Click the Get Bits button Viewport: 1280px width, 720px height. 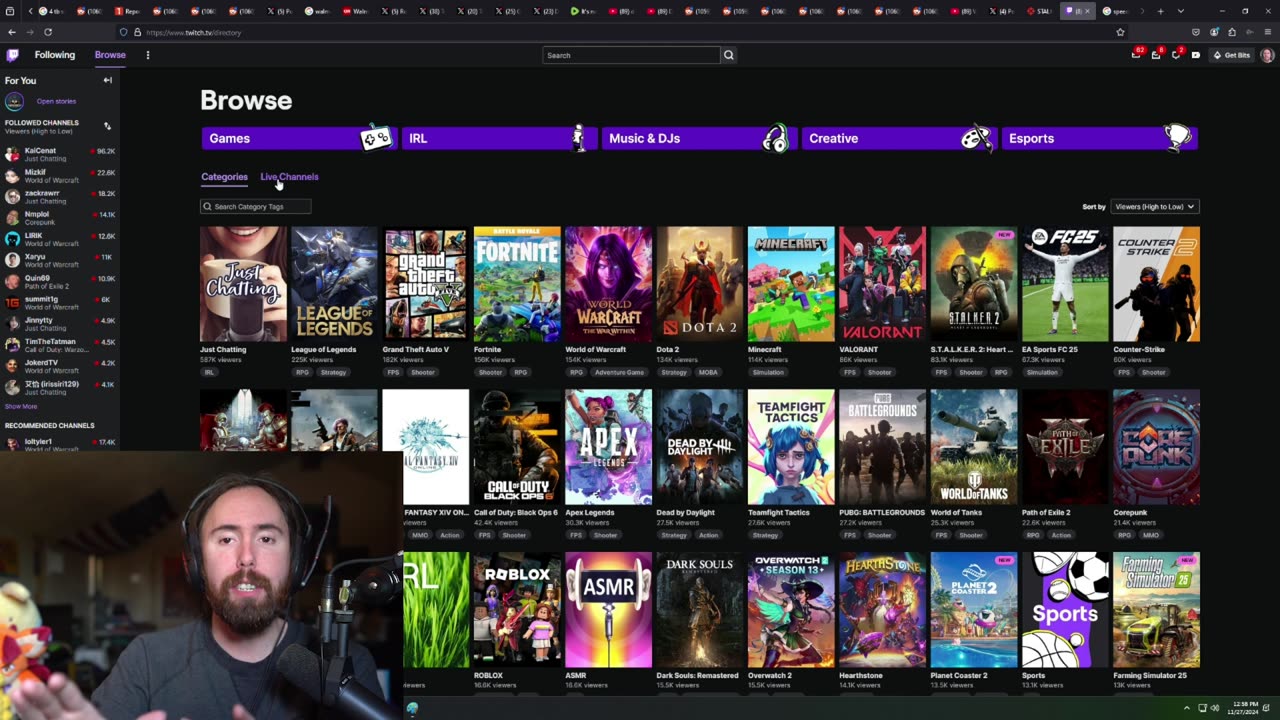[x=1231, y=55]
